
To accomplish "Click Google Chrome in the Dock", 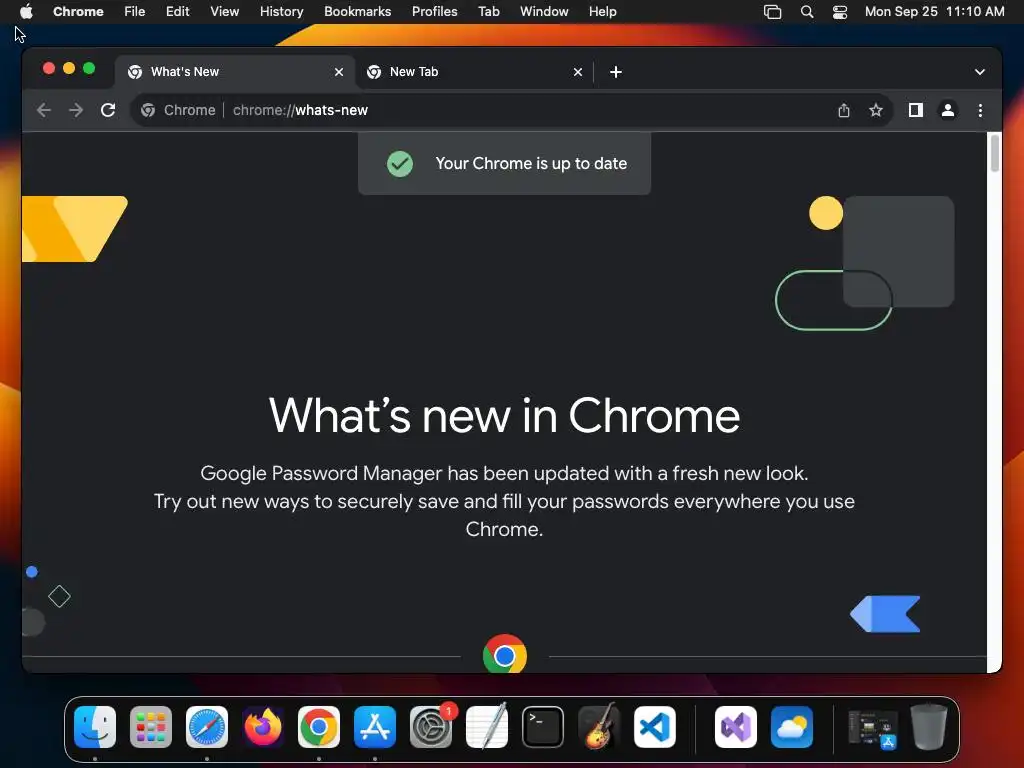I will tap(319, 727).
